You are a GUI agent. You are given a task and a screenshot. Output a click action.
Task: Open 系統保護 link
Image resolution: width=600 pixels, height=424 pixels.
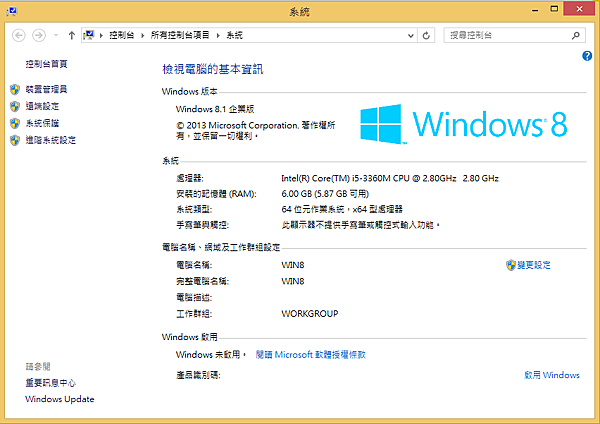(42, 123)
